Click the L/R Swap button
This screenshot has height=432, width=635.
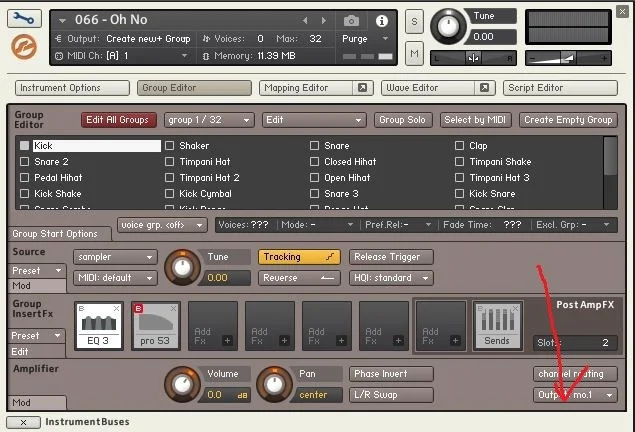(391, 395)
